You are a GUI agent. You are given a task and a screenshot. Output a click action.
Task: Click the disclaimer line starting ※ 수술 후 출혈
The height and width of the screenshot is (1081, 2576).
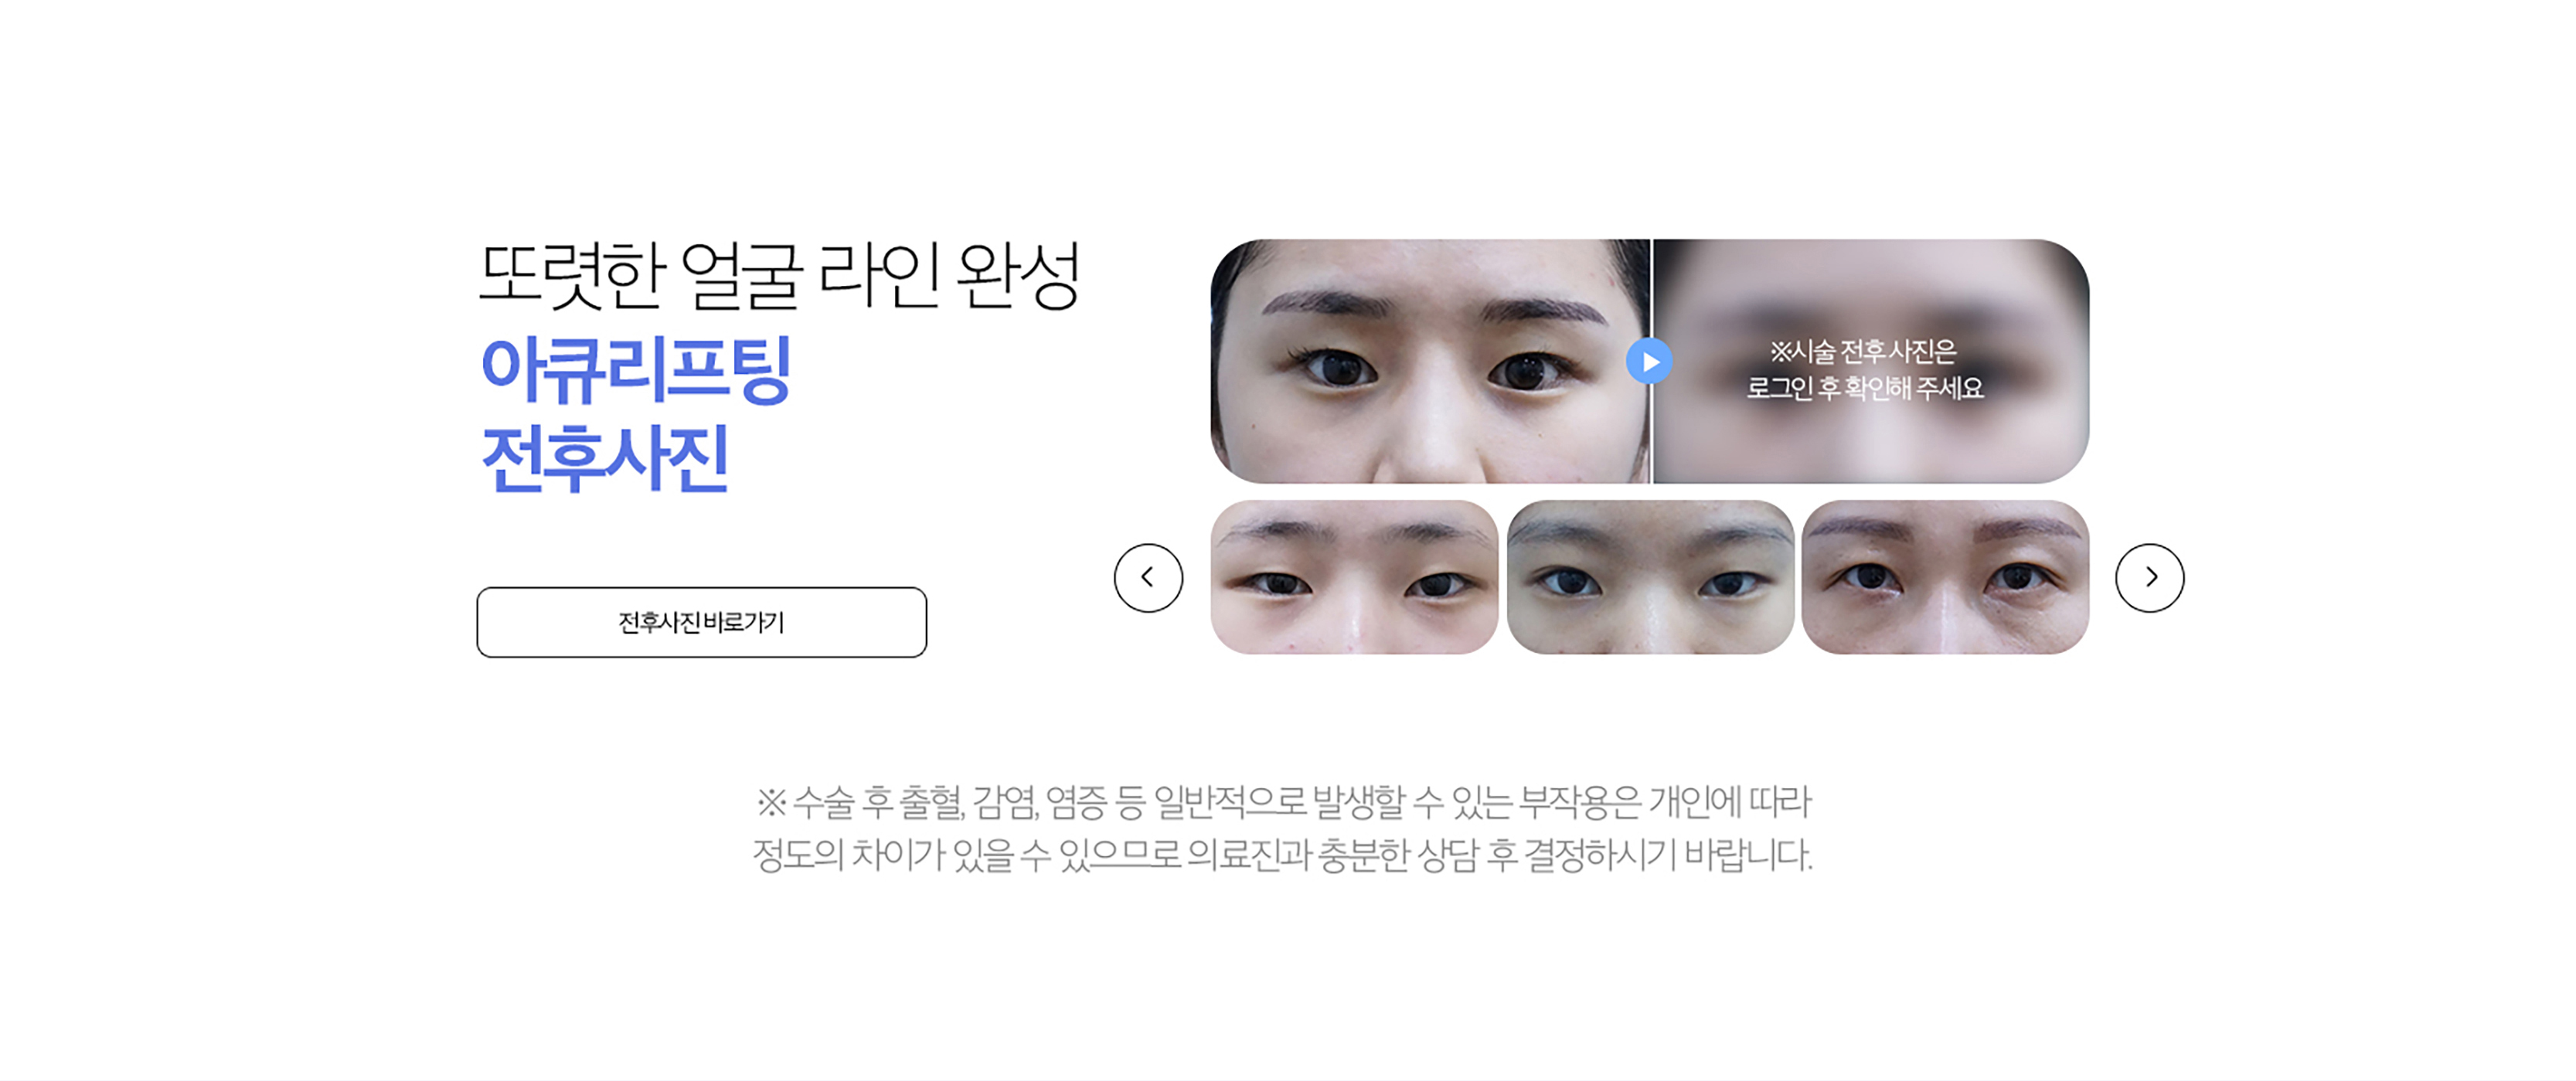(1283, 801)
